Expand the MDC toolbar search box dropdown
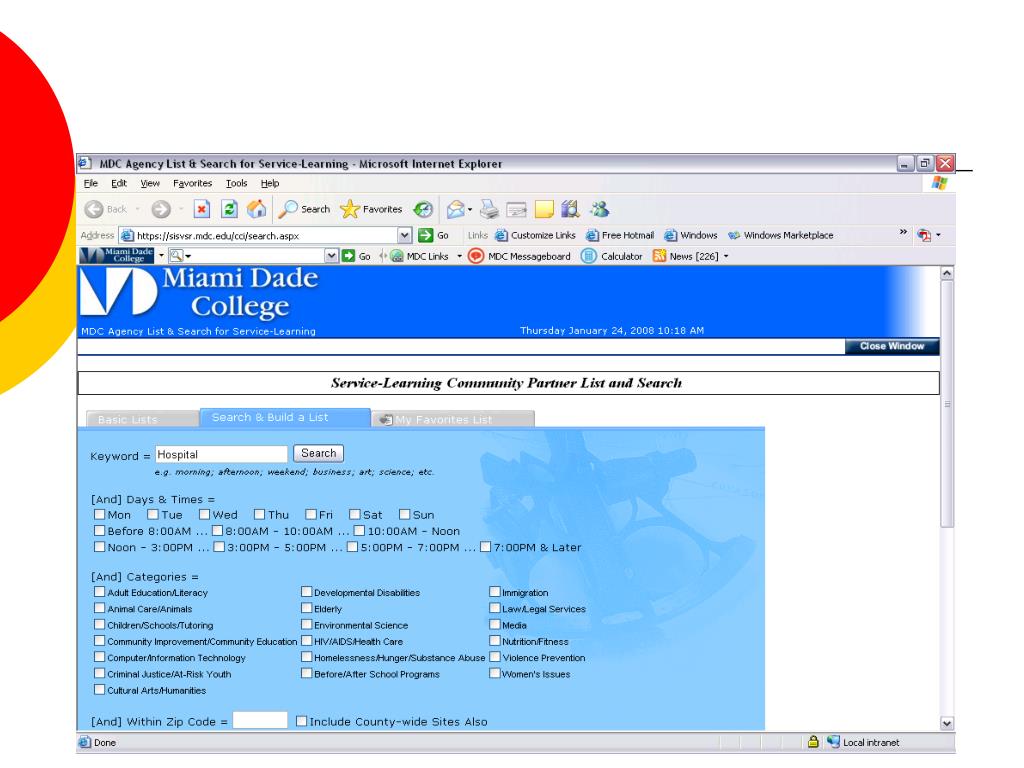This screenshot has width=1024, height=768. coord(332,256)
